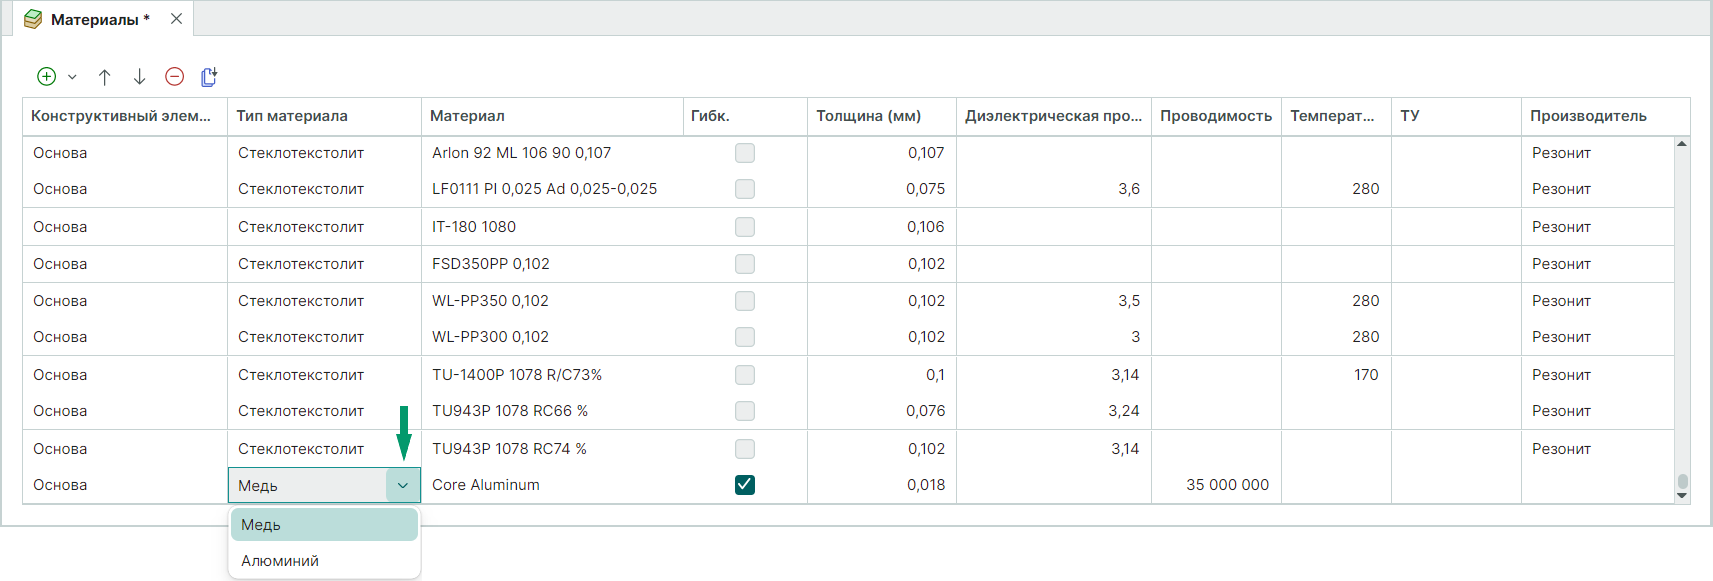Move row down with arrow icon
Viewport: 1713px width, 581px height.
(140, 77)
